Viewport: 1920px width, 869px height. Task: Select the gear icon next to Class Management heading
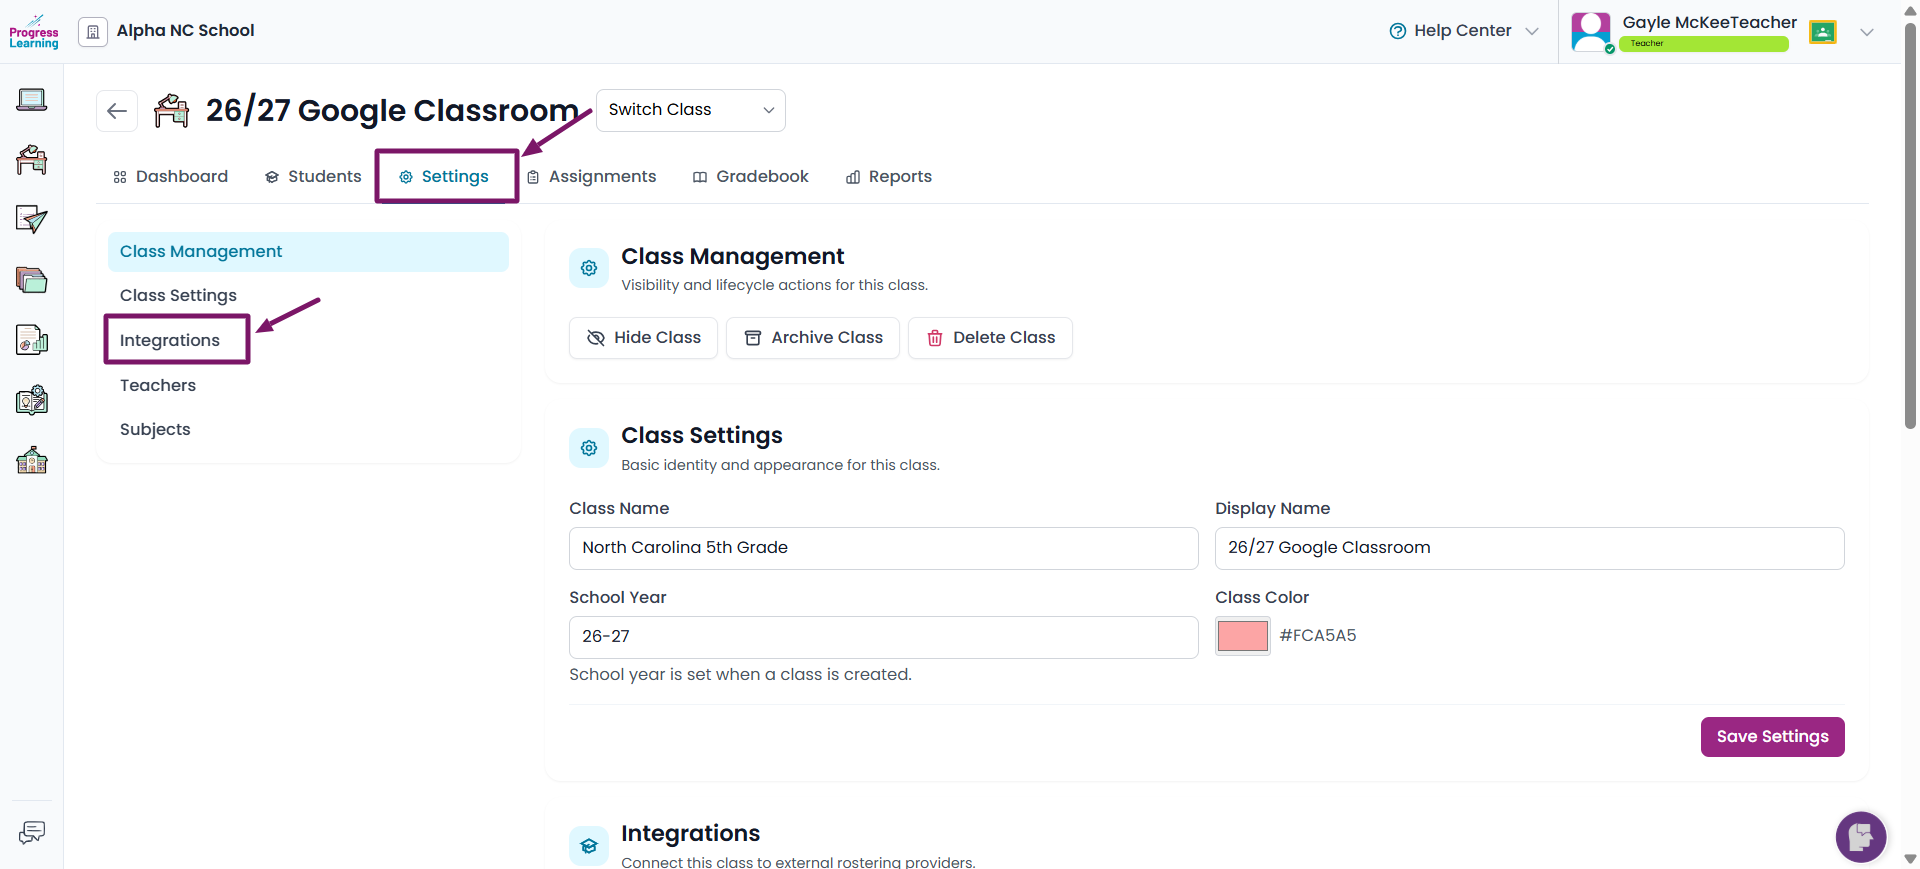click(x=589, y=268)
